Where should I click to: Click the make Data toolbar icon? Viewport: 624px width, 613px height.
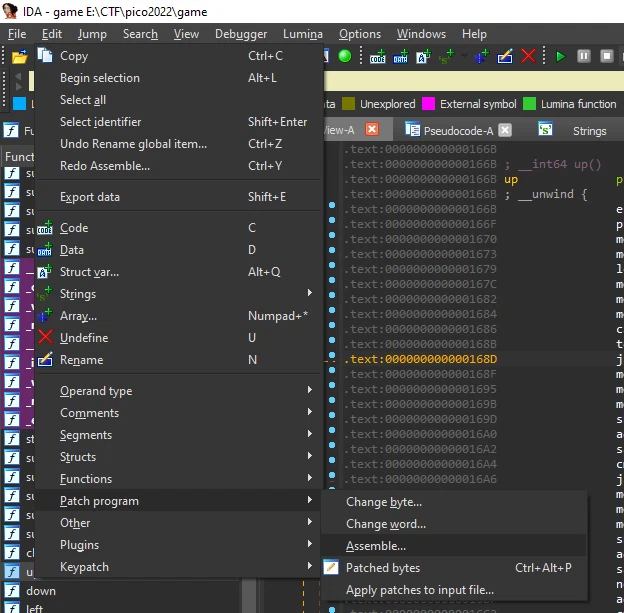click(x=400, y=57)
